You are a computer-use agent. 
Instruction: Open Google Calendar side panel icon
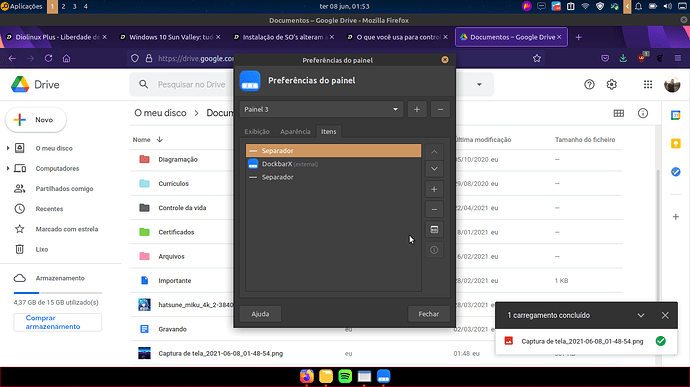(675, 115)
